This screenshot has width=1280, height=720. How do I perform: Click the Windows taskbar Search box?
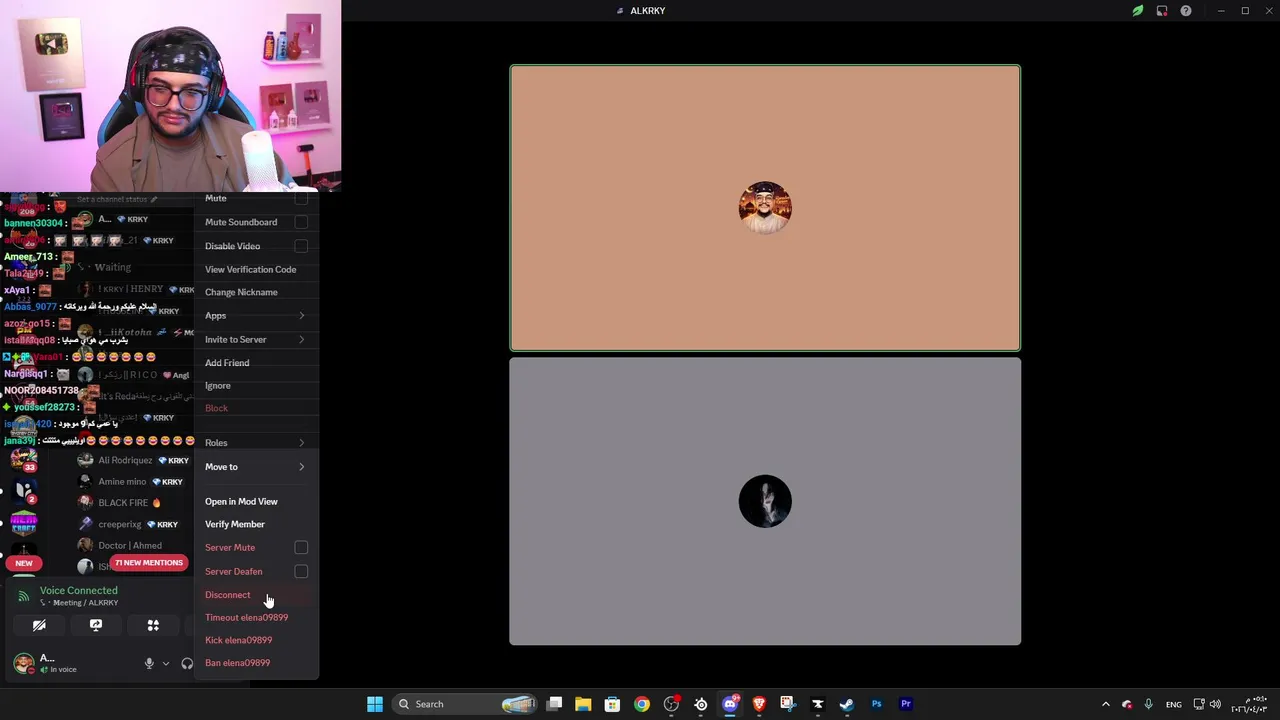point(466,704)
